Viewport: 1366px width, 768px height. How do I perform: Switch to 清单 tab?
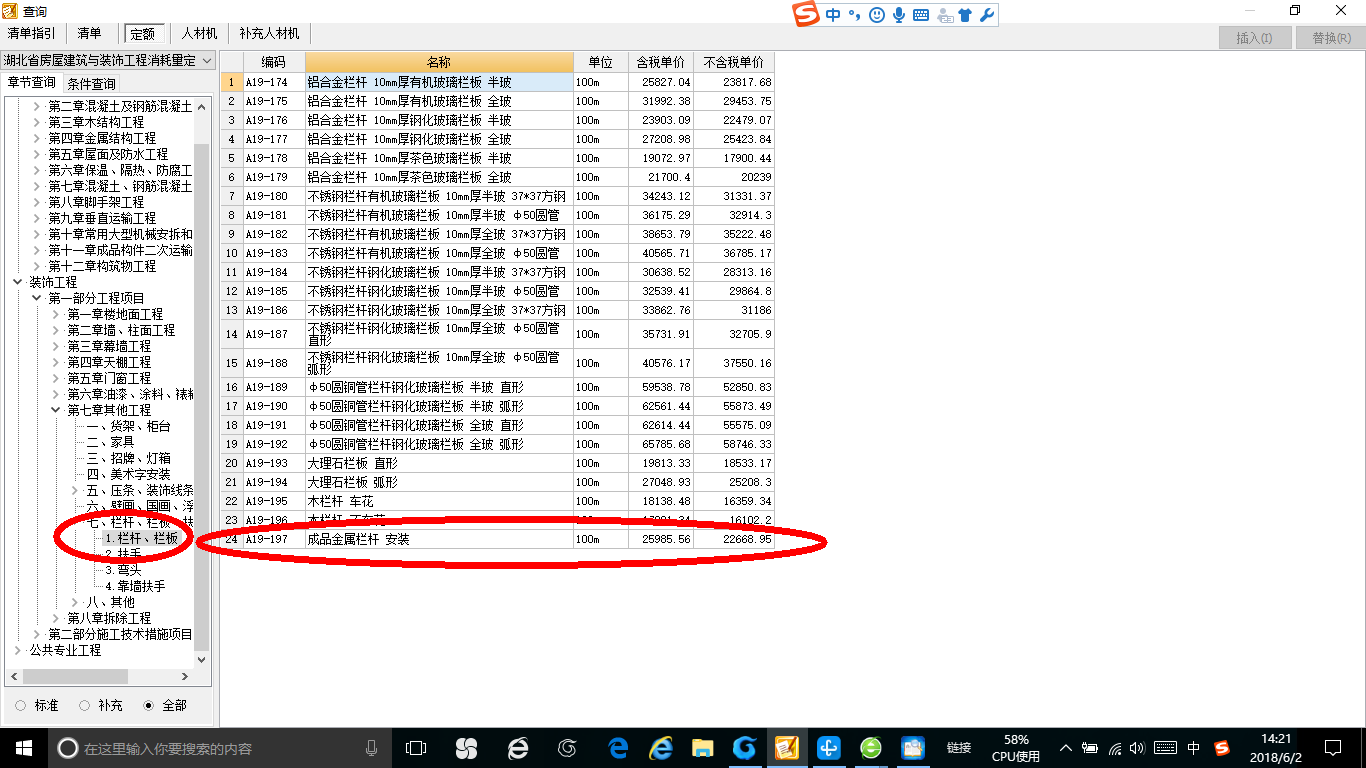click(x=90, y=34)
